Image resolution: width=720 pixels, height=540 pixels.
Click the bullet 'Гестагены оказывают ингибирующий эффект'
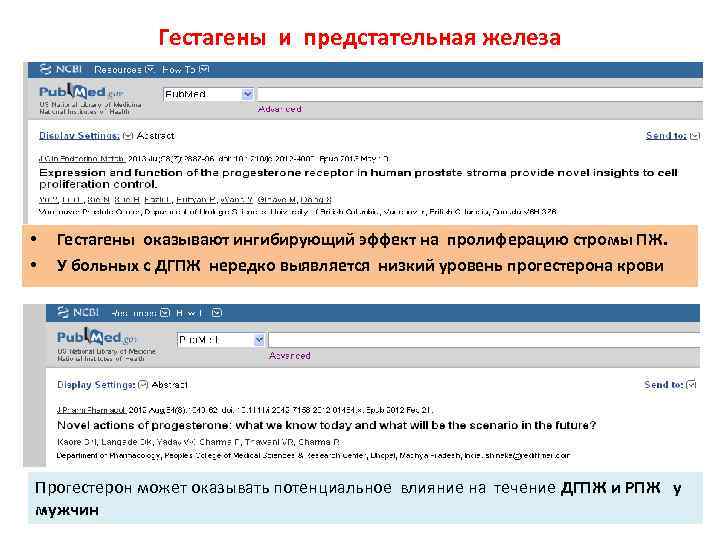[x=362, y=240]
